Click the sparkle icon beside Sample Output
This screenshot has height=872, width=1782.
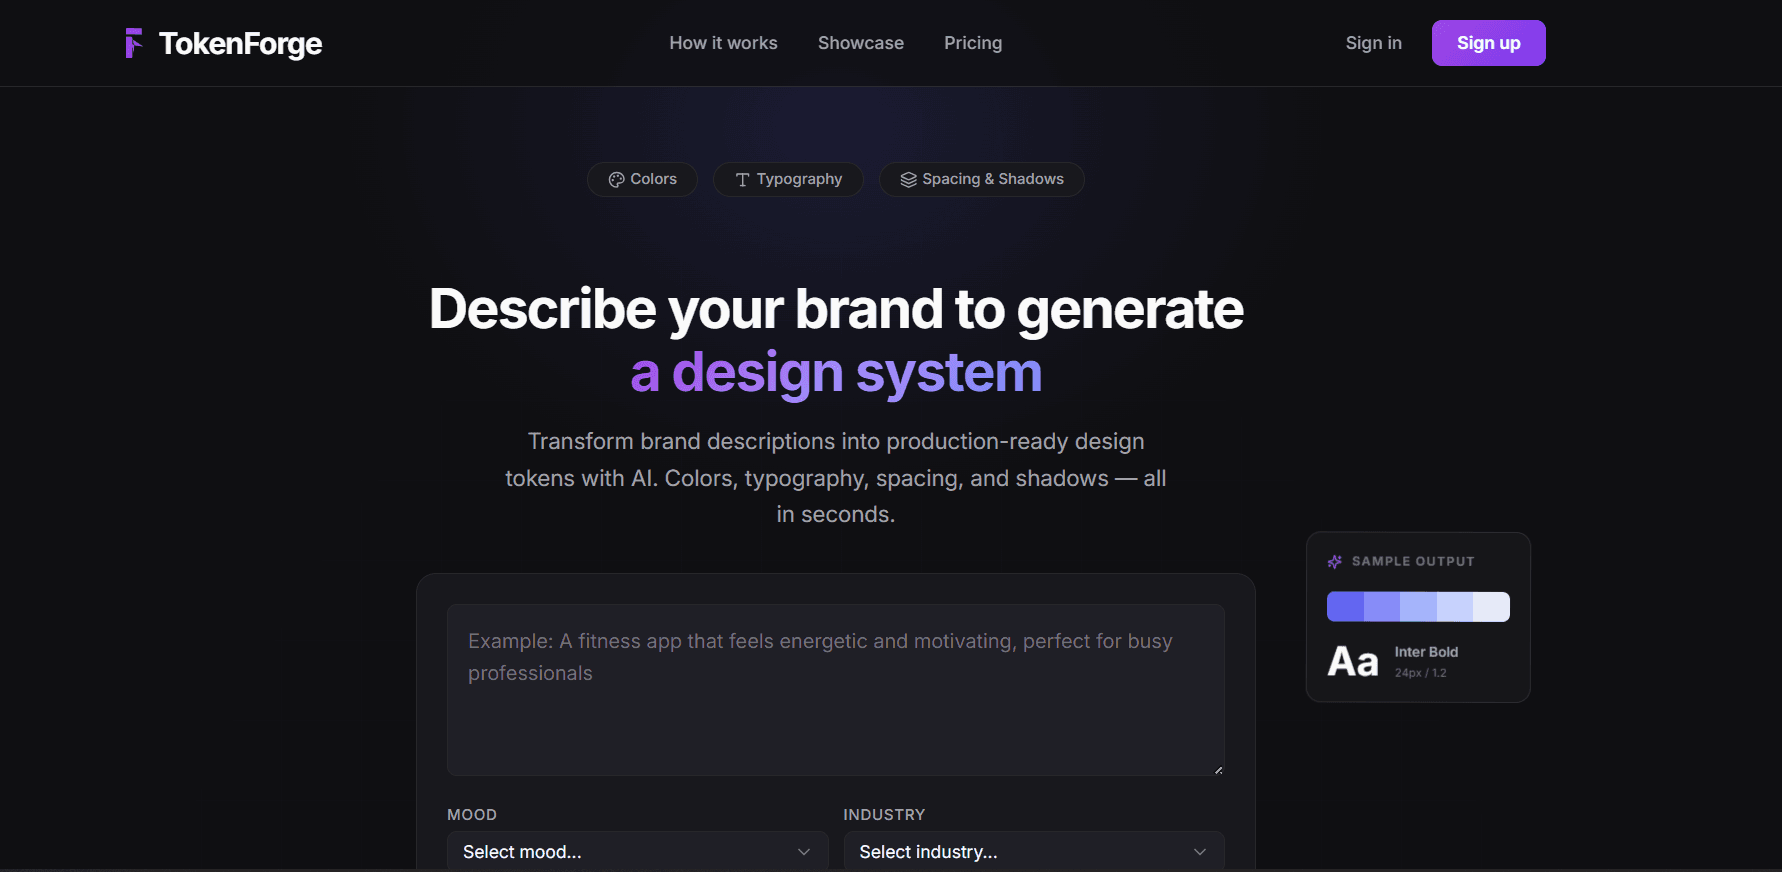tap(1335, 562)
